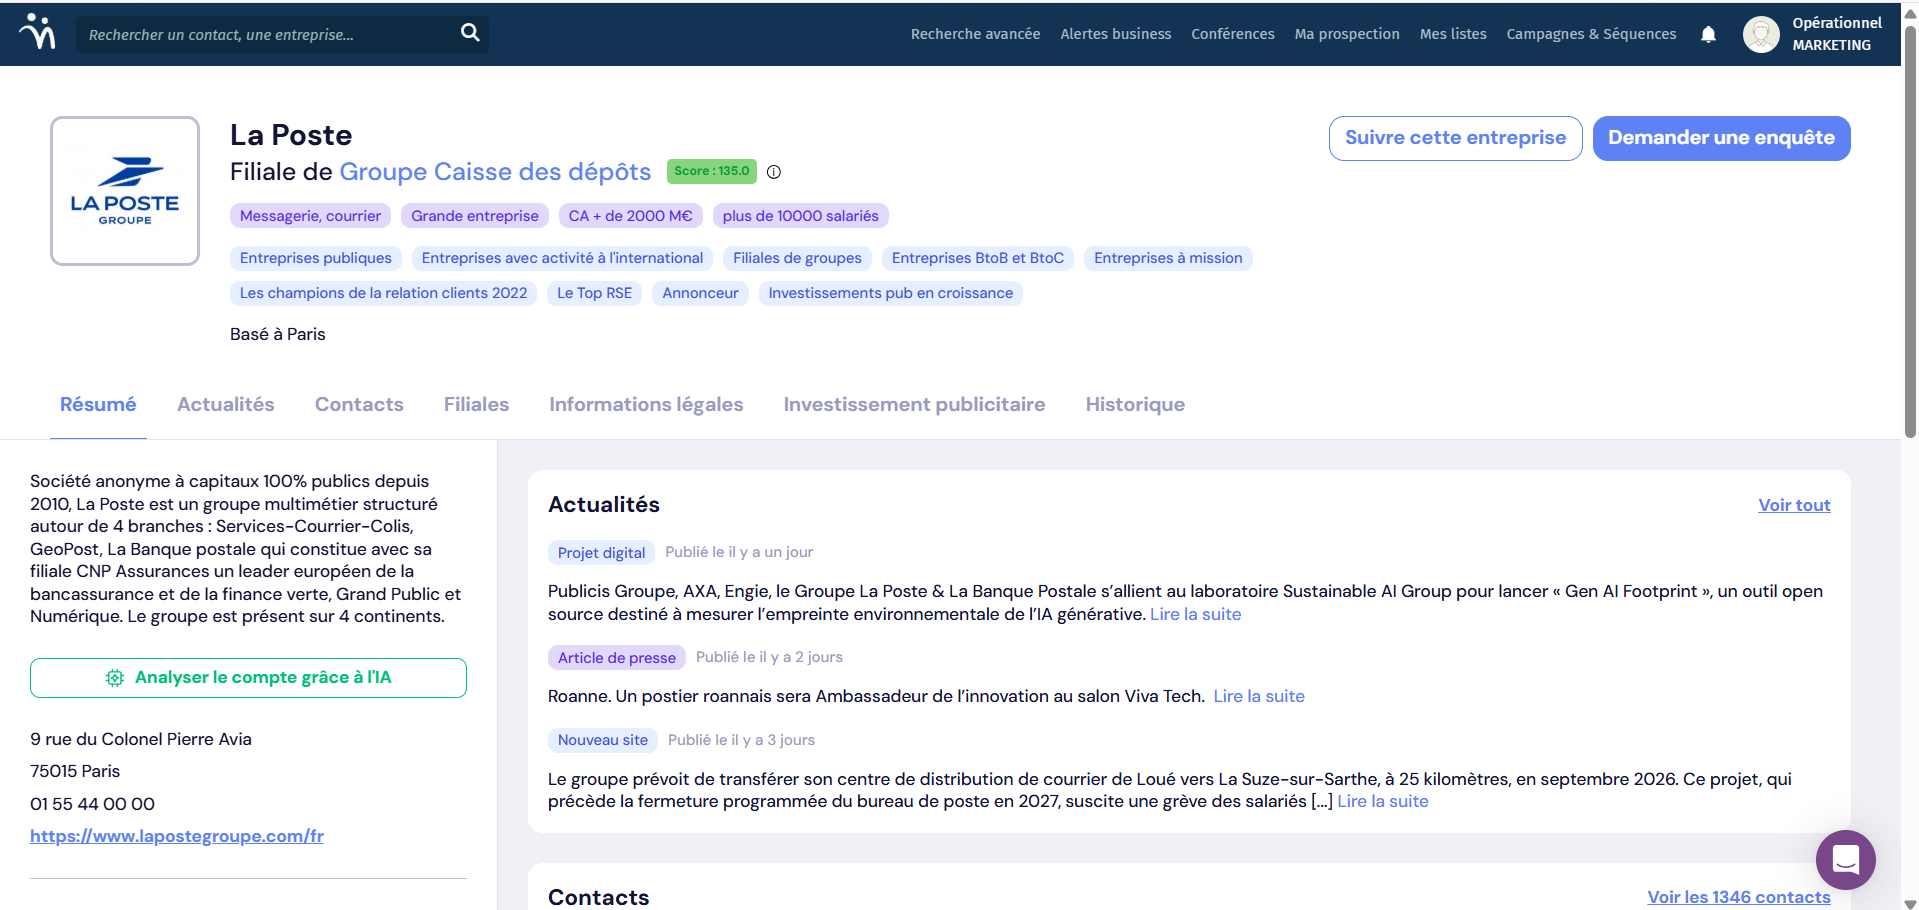Switch to the Actualités tab
1919x910 pixels.
coord(226,404)
